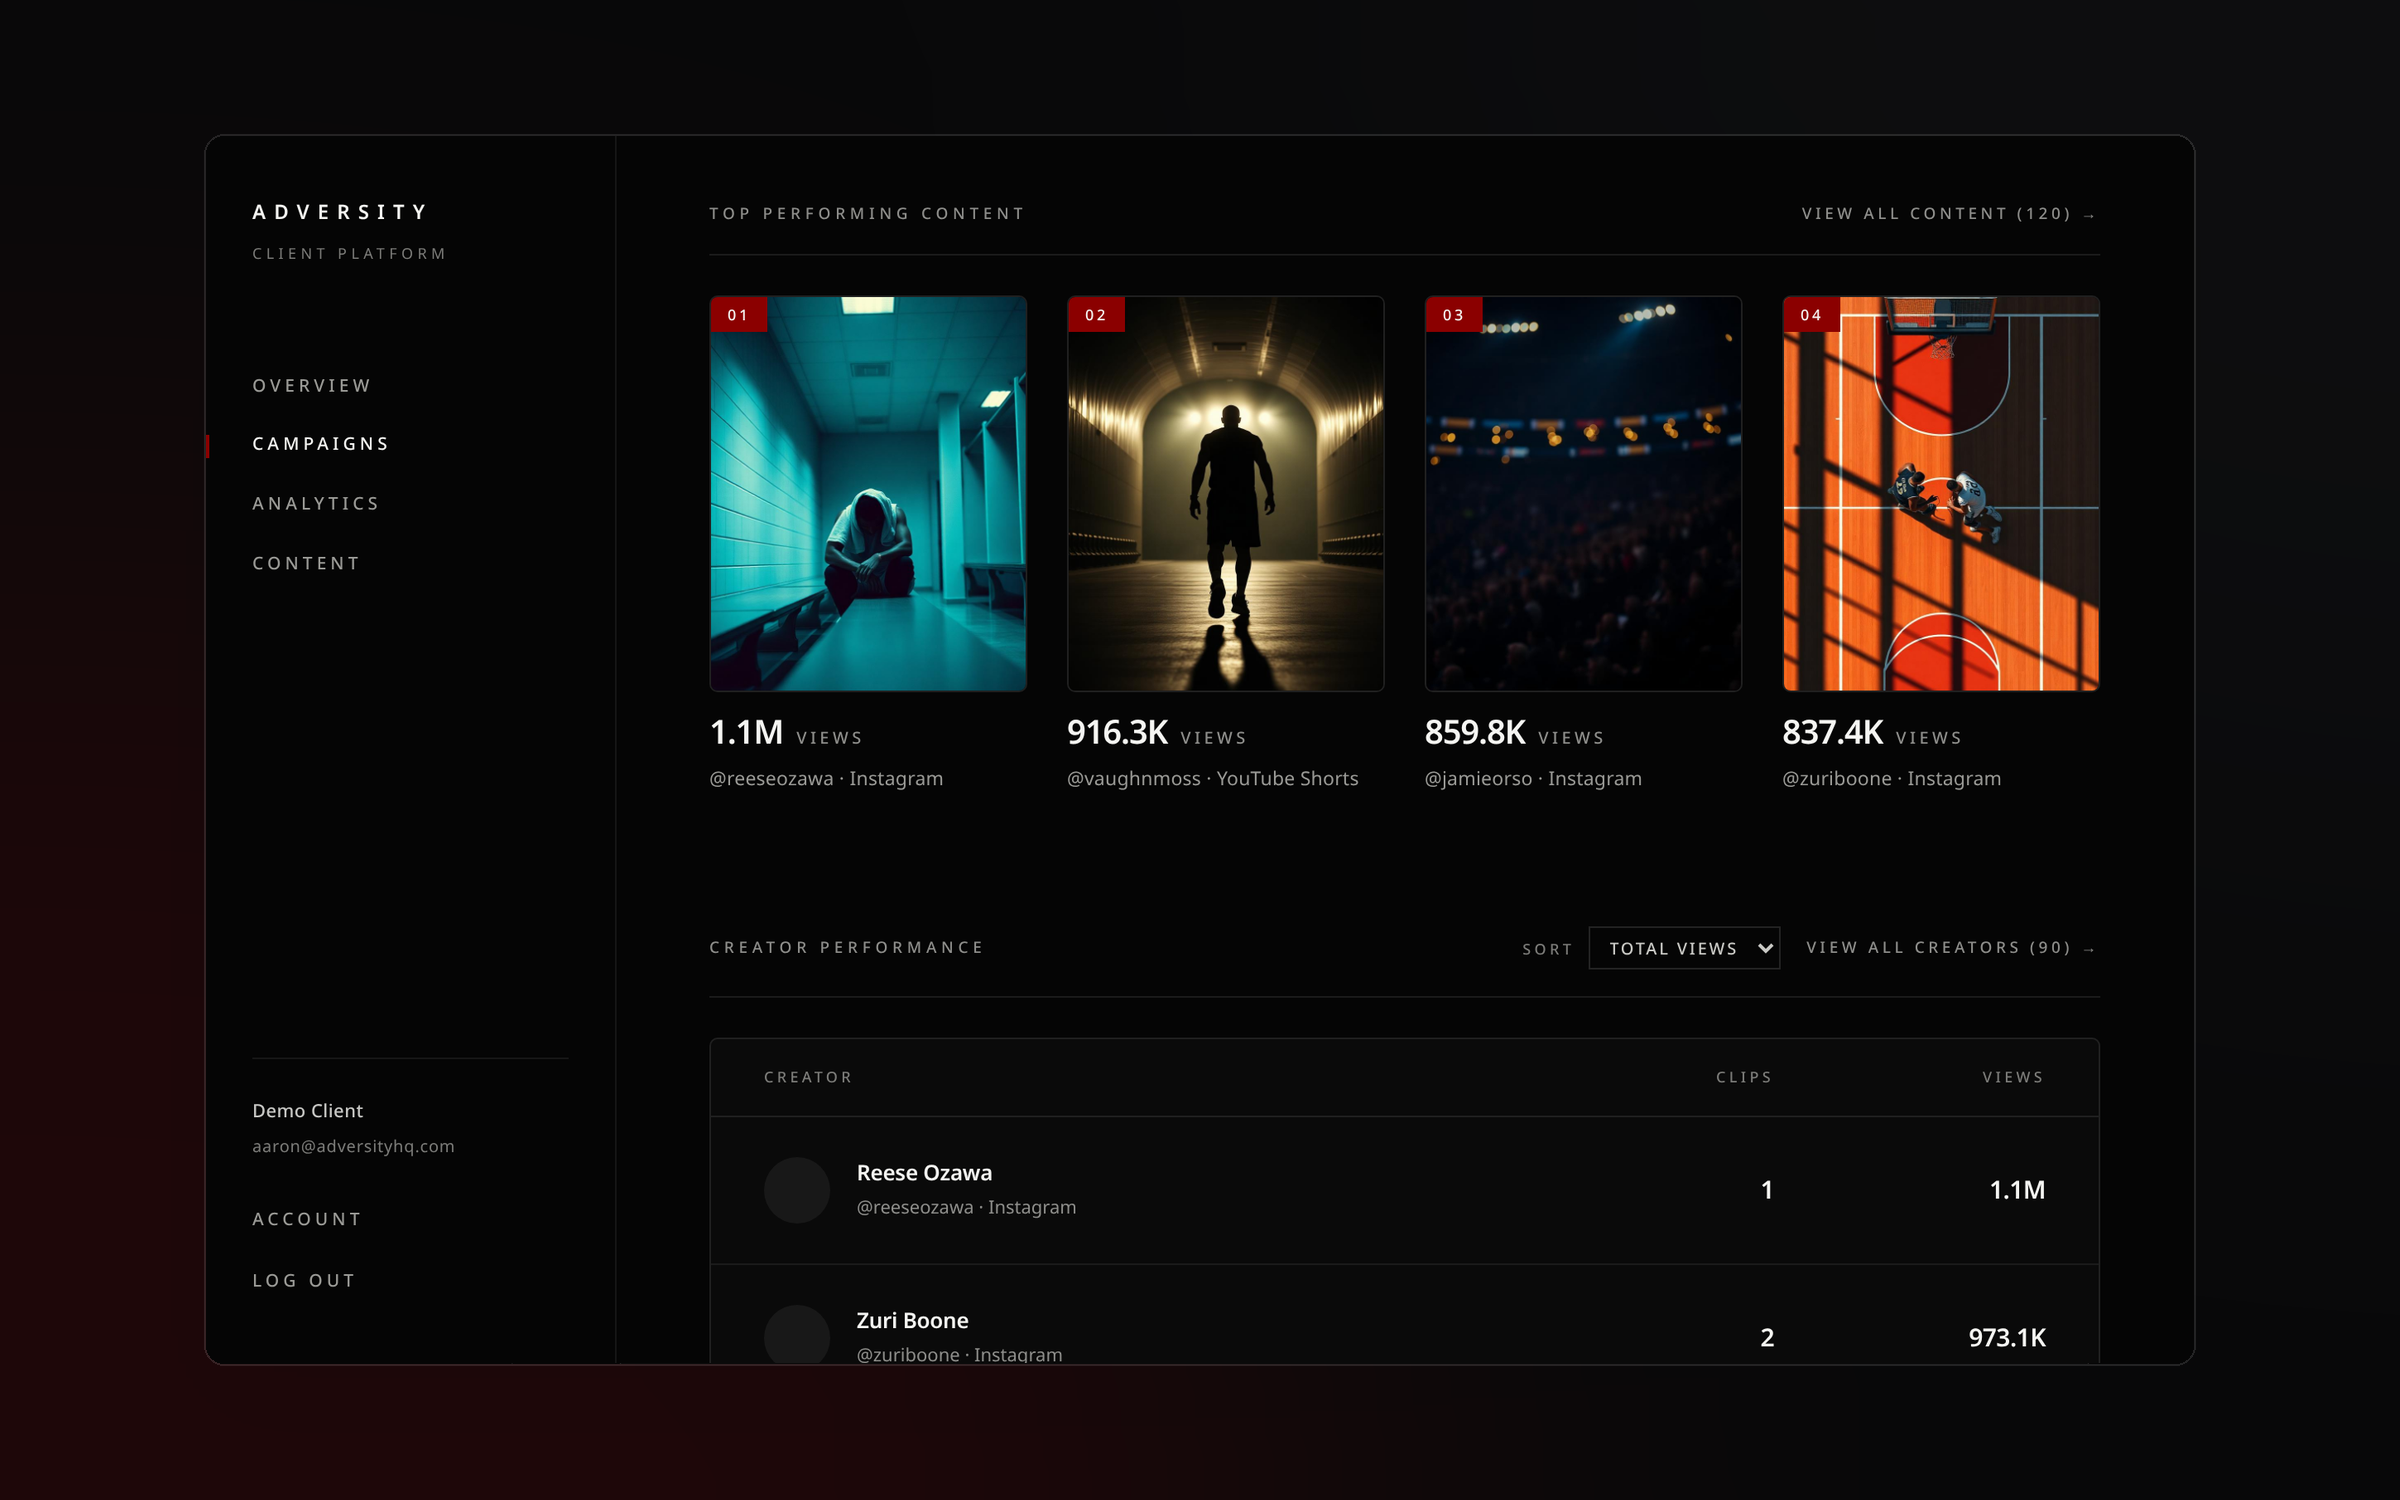
Task: Select Campaigns in the sidebar
Action: click(x=320, y=443)
